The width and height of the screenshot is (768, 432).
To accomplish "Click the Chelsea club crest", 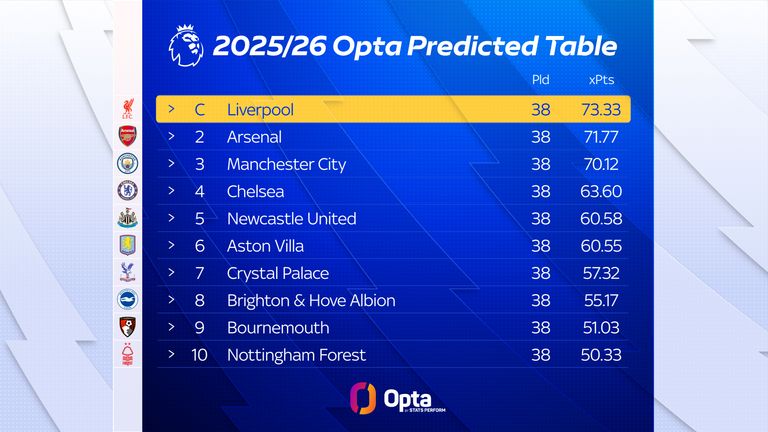I will (127, 190).
